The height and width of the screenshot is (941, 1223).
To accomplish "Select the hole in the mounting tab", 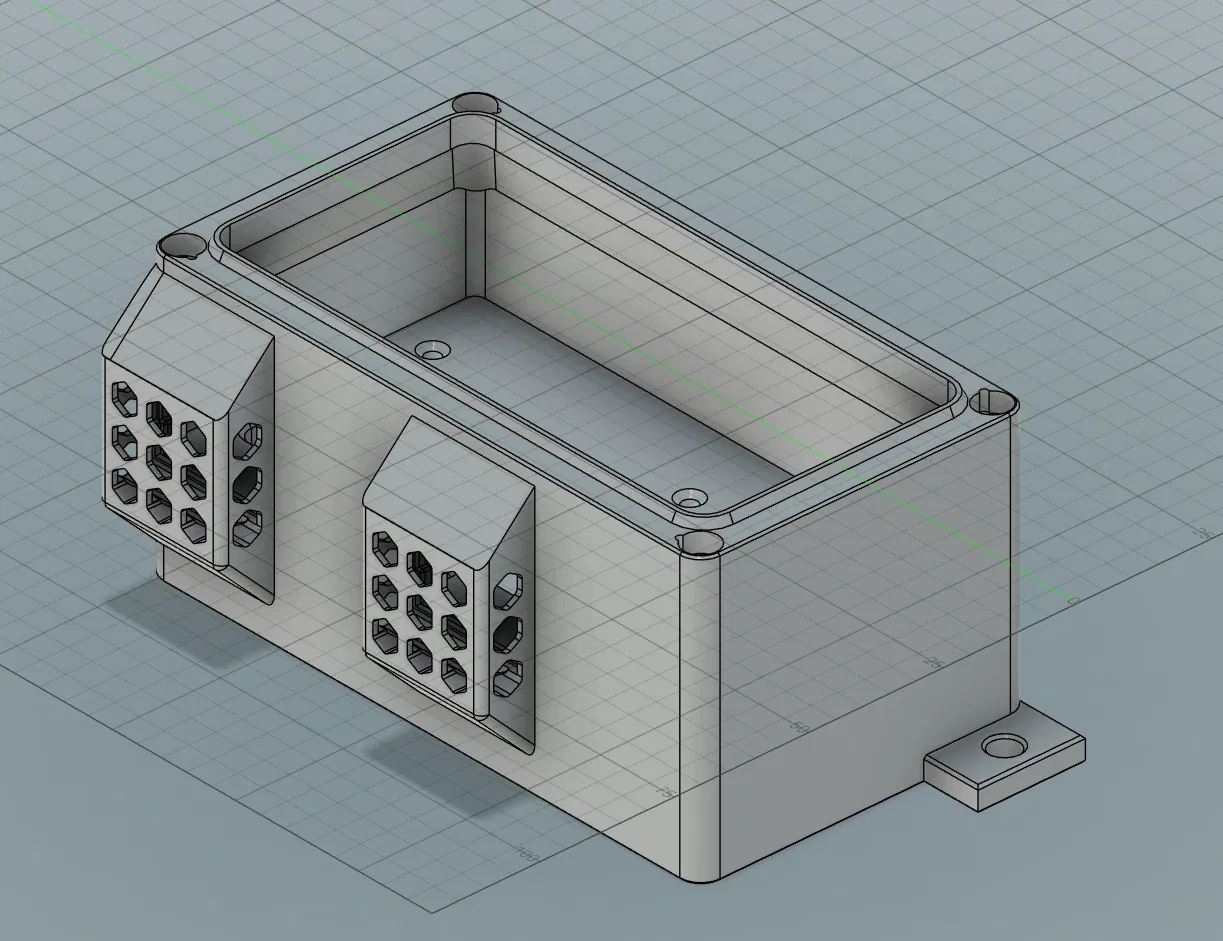I will coord(1004,746).
